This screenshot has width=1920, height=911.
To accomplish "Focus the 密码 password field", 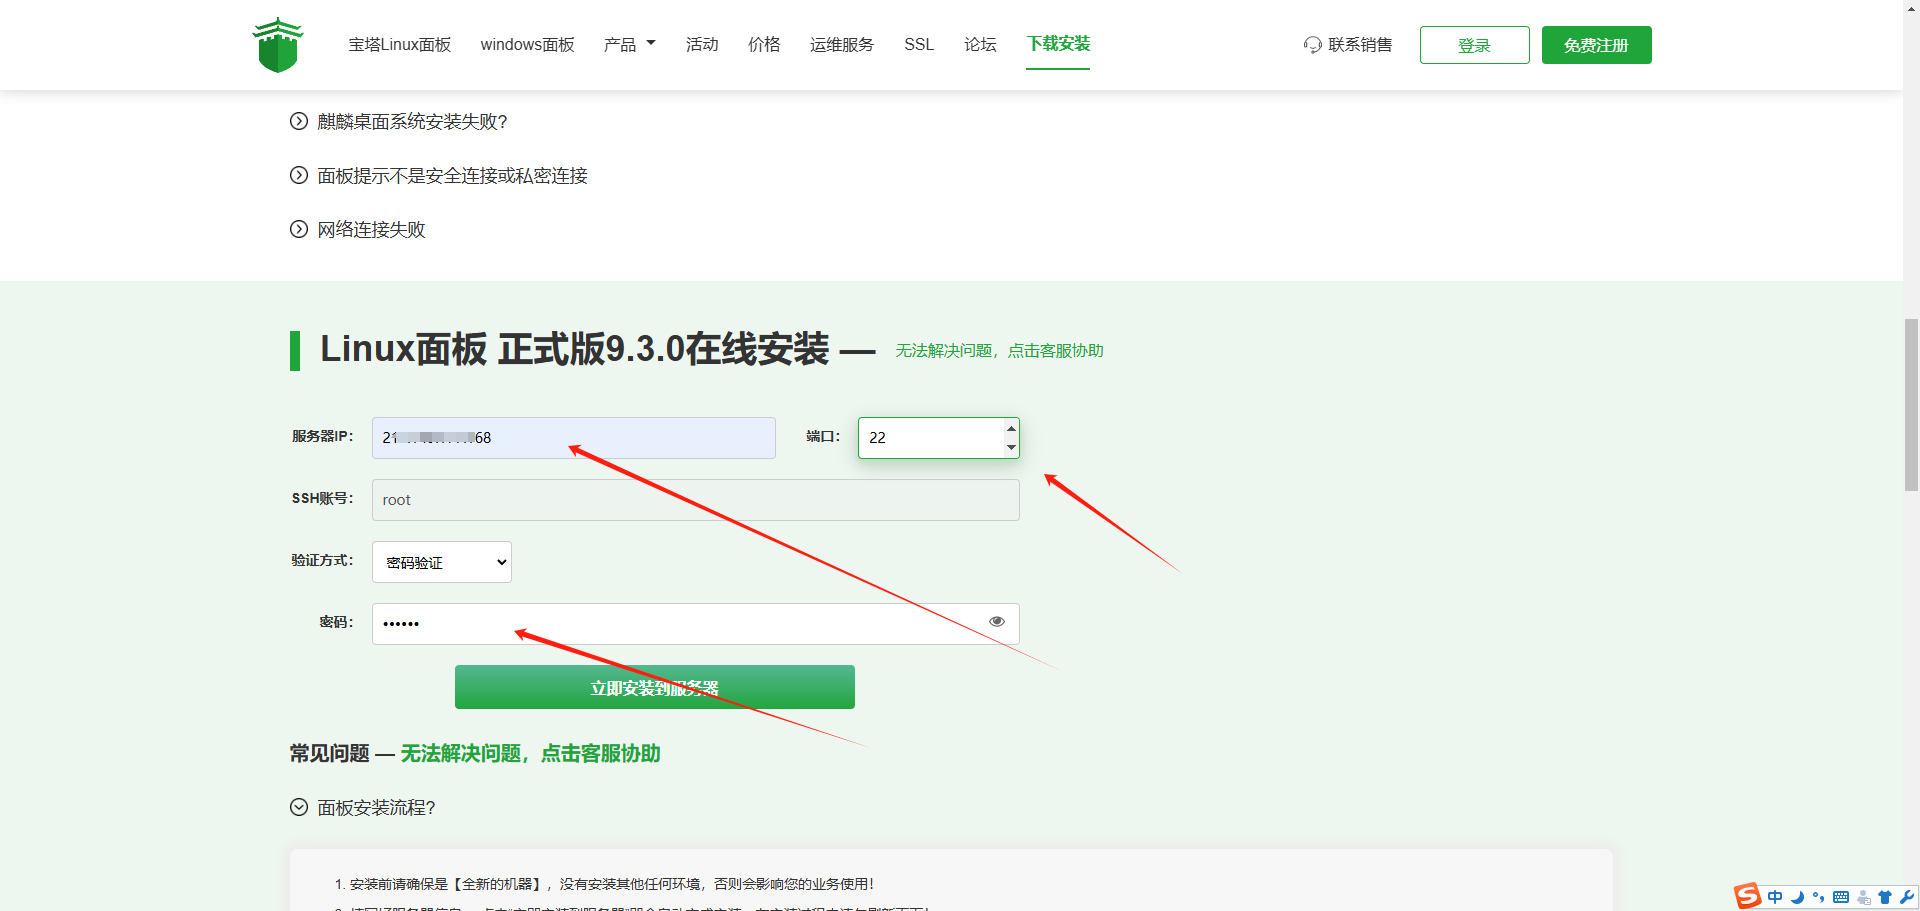I will tap(696, 624).
